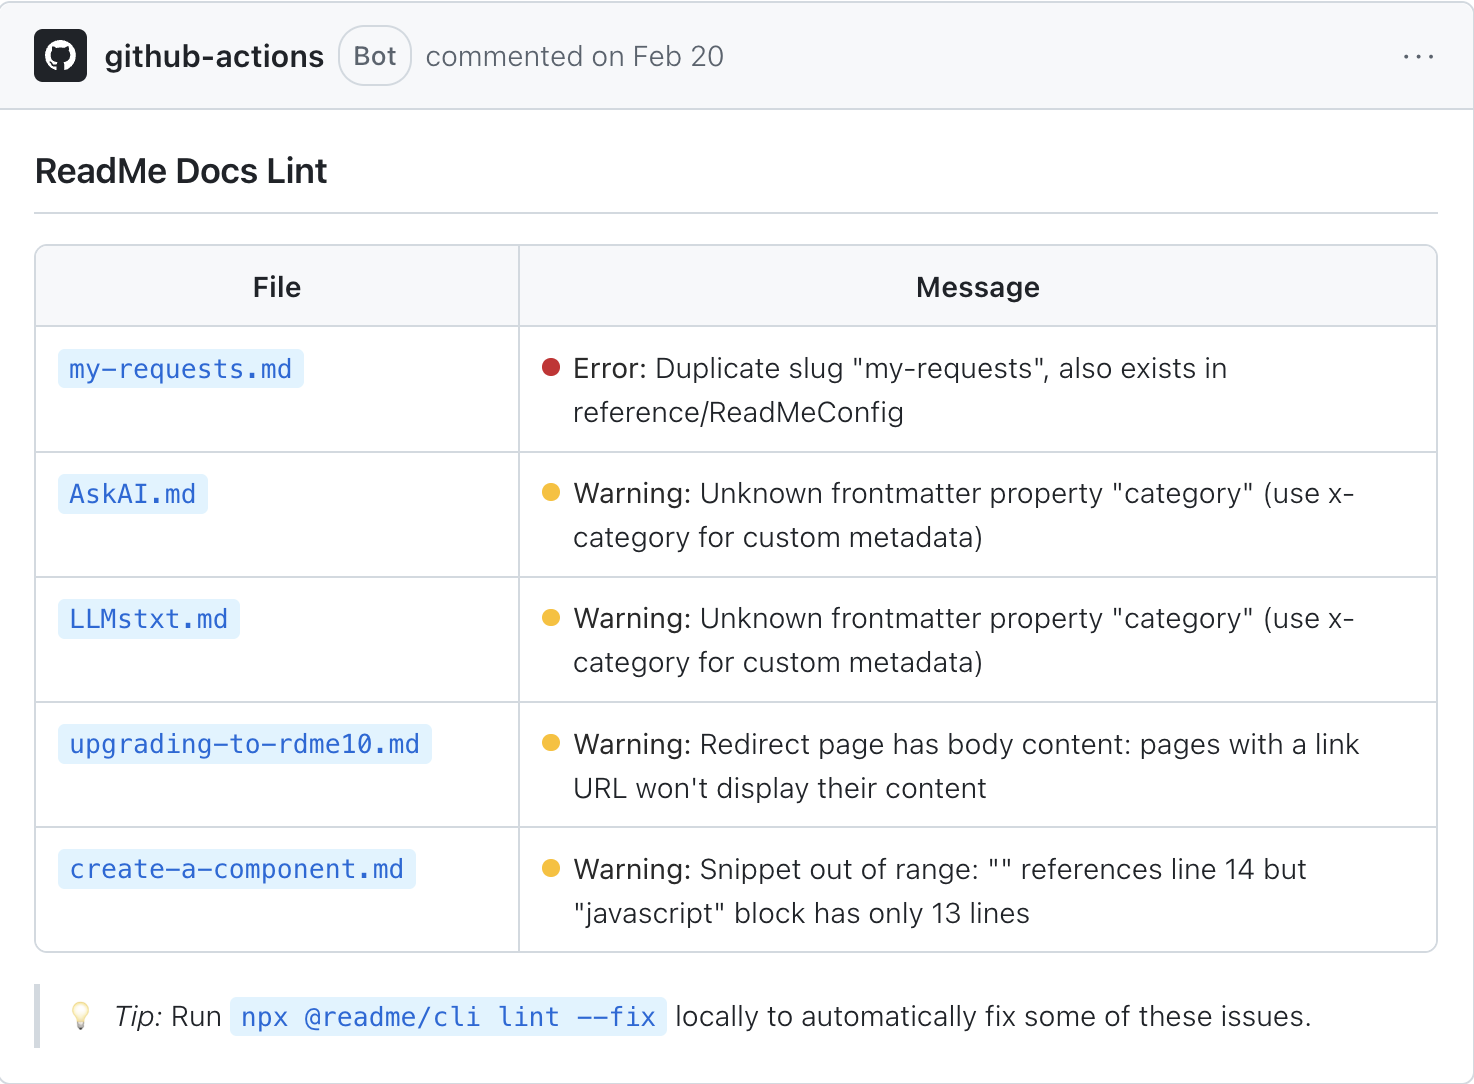Open the upgrading-to-rdme10.md file link
1474x1084 pixels.
pos(245,744)
